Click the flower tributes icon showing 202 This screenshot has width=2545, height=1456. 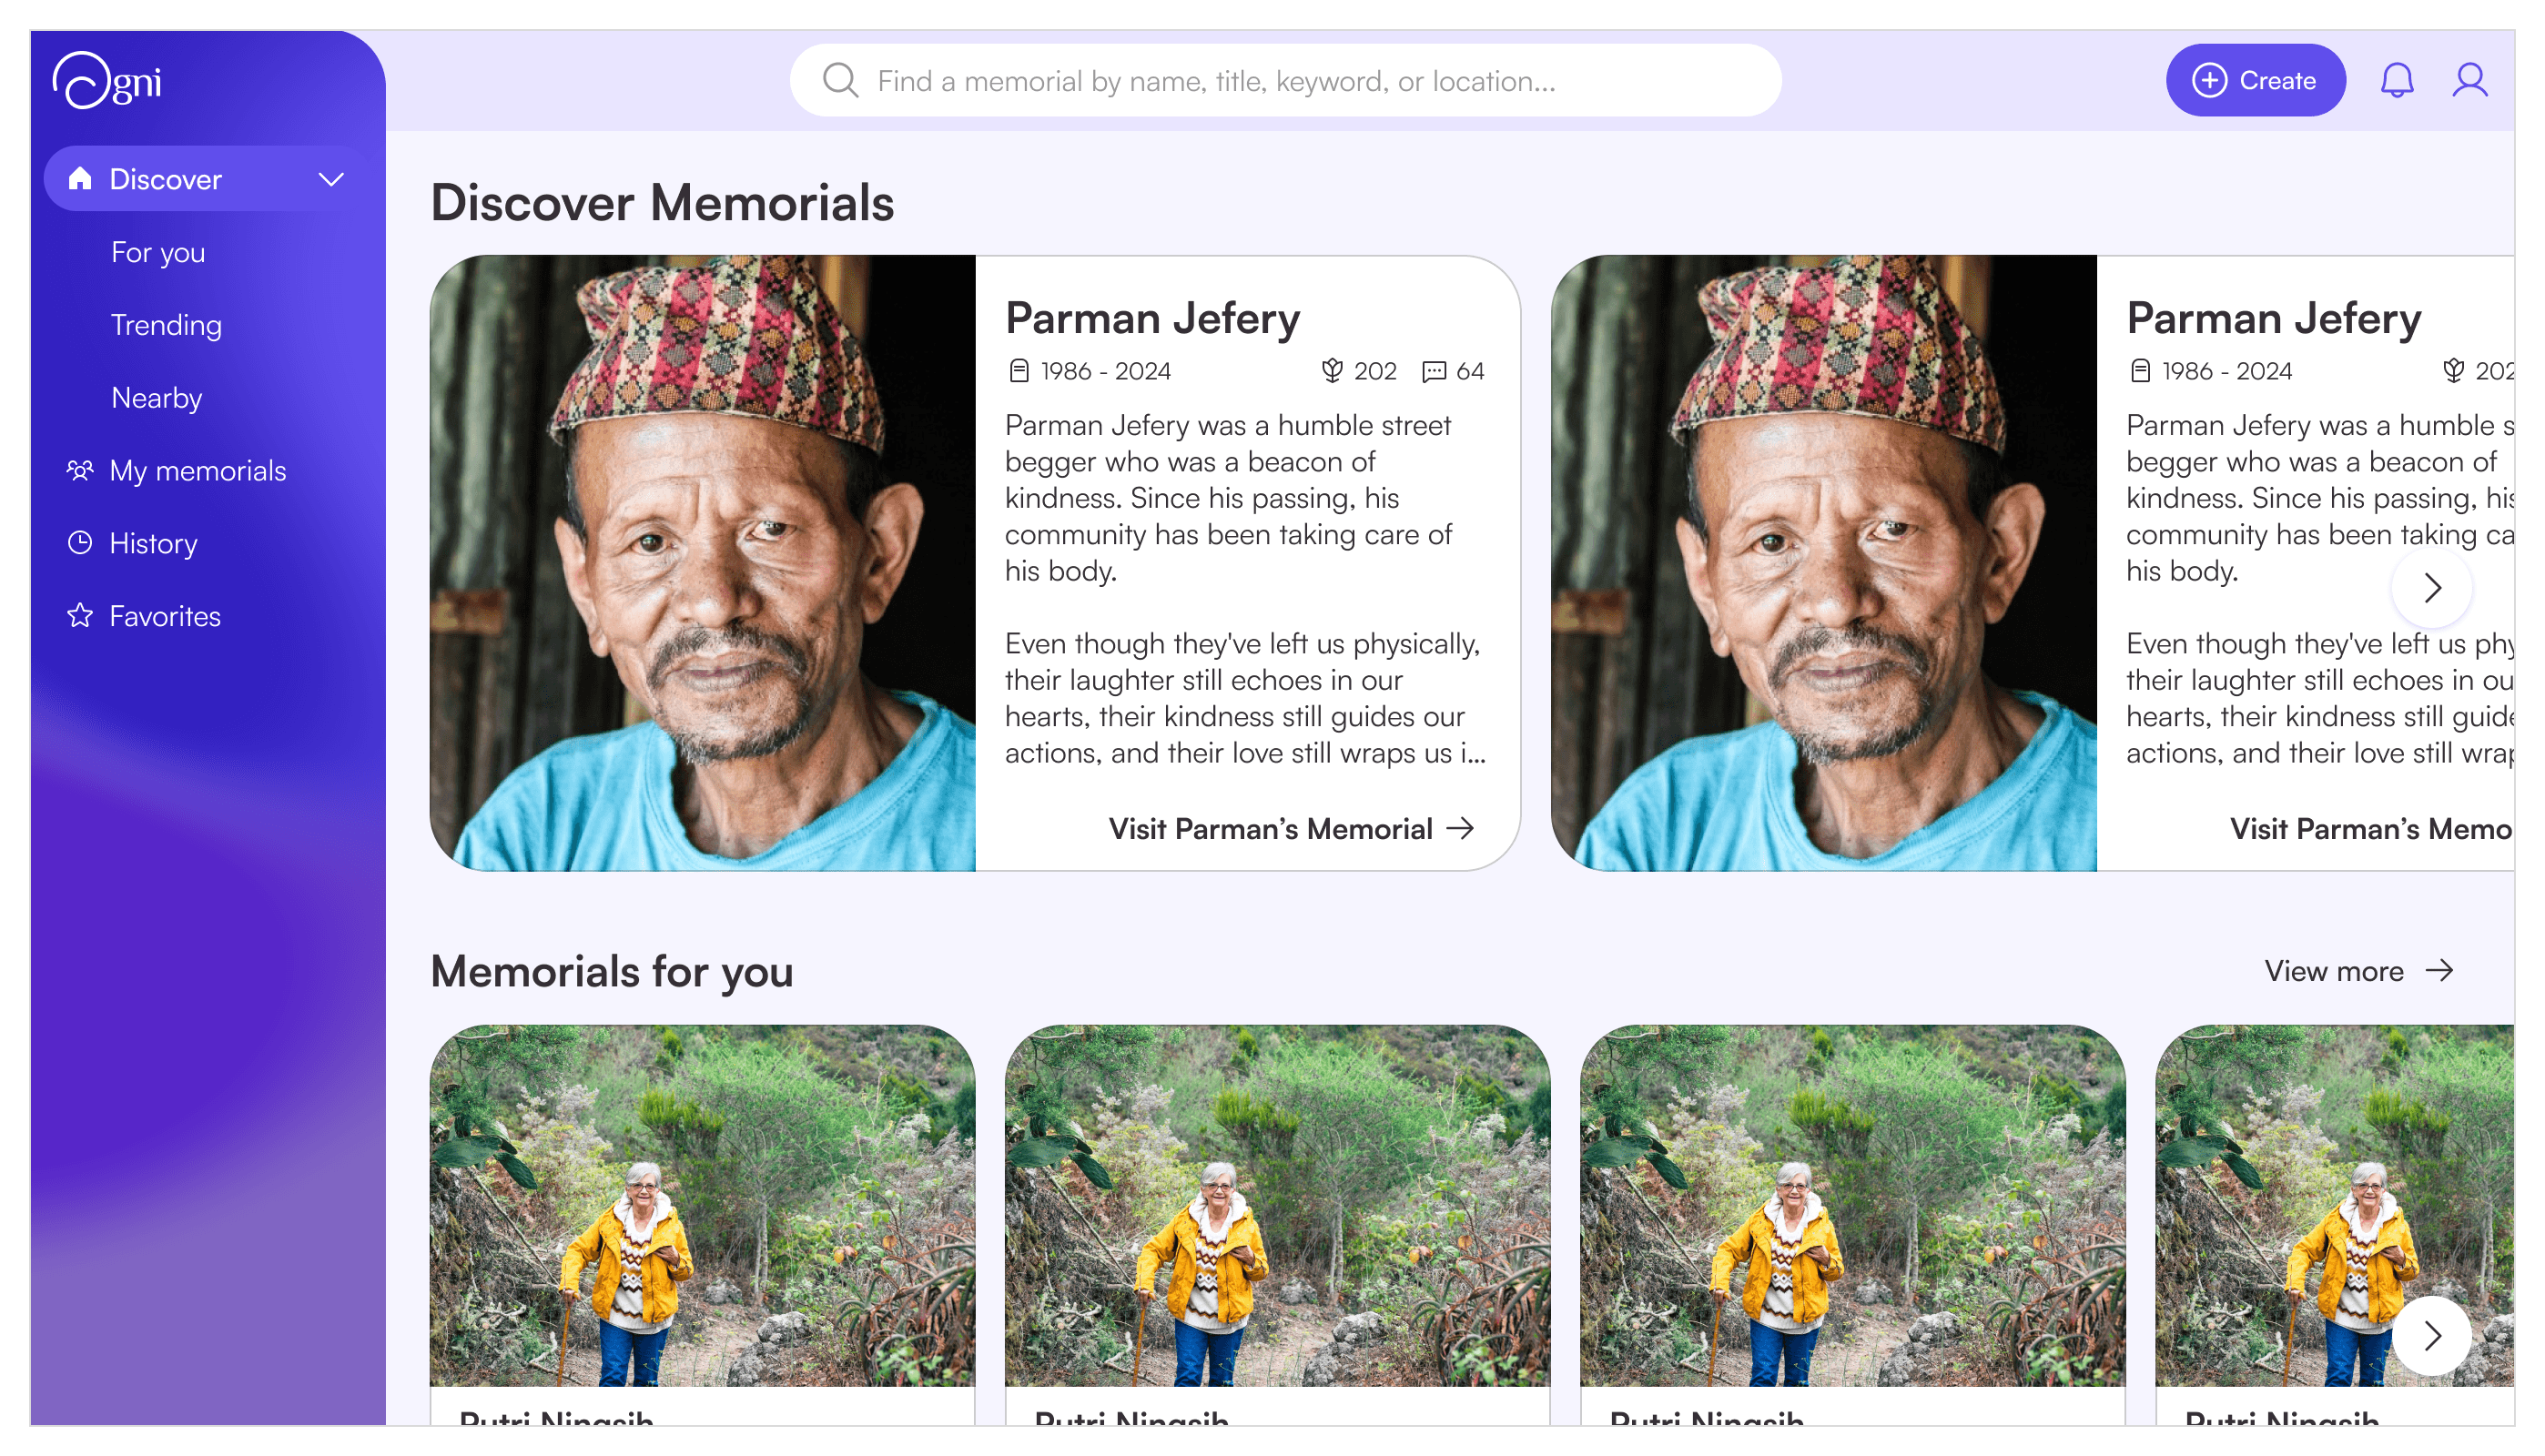pos(1331,371)
